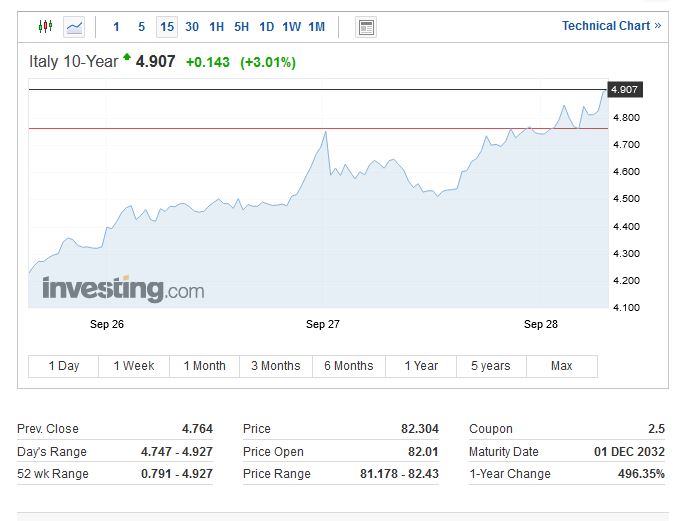Select the 1W interval
Image resolution: width=680 pixels, height=521 pixels.
tap(291, 27)
